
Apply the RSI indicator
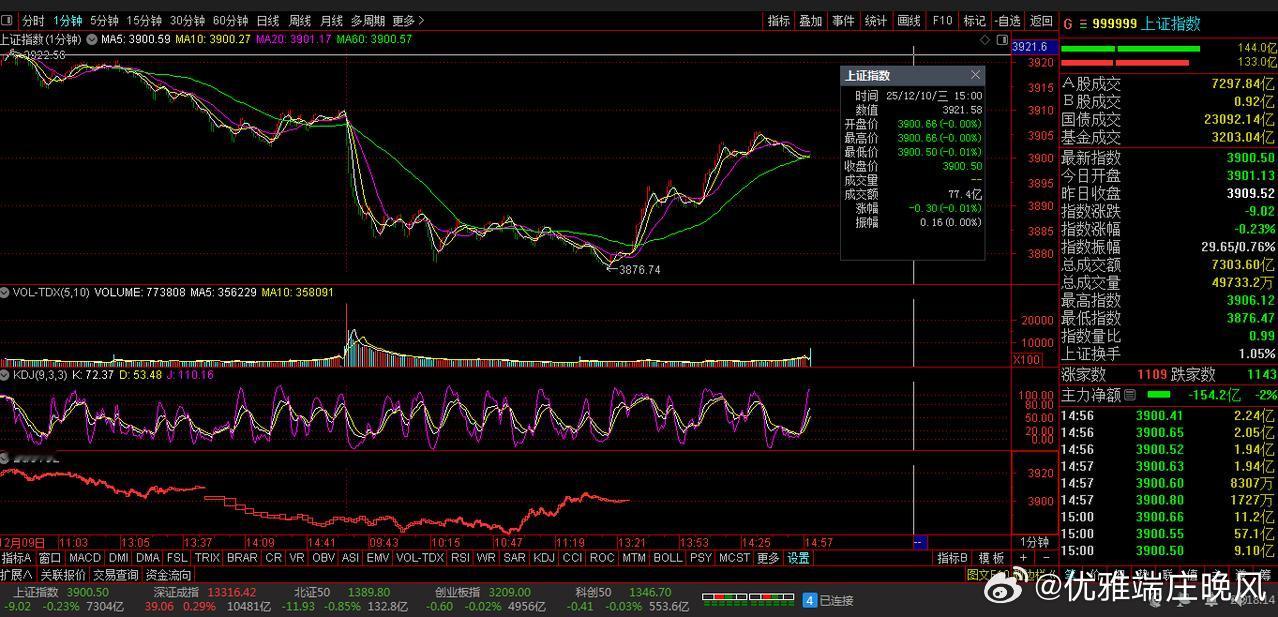tap(460, 558)
